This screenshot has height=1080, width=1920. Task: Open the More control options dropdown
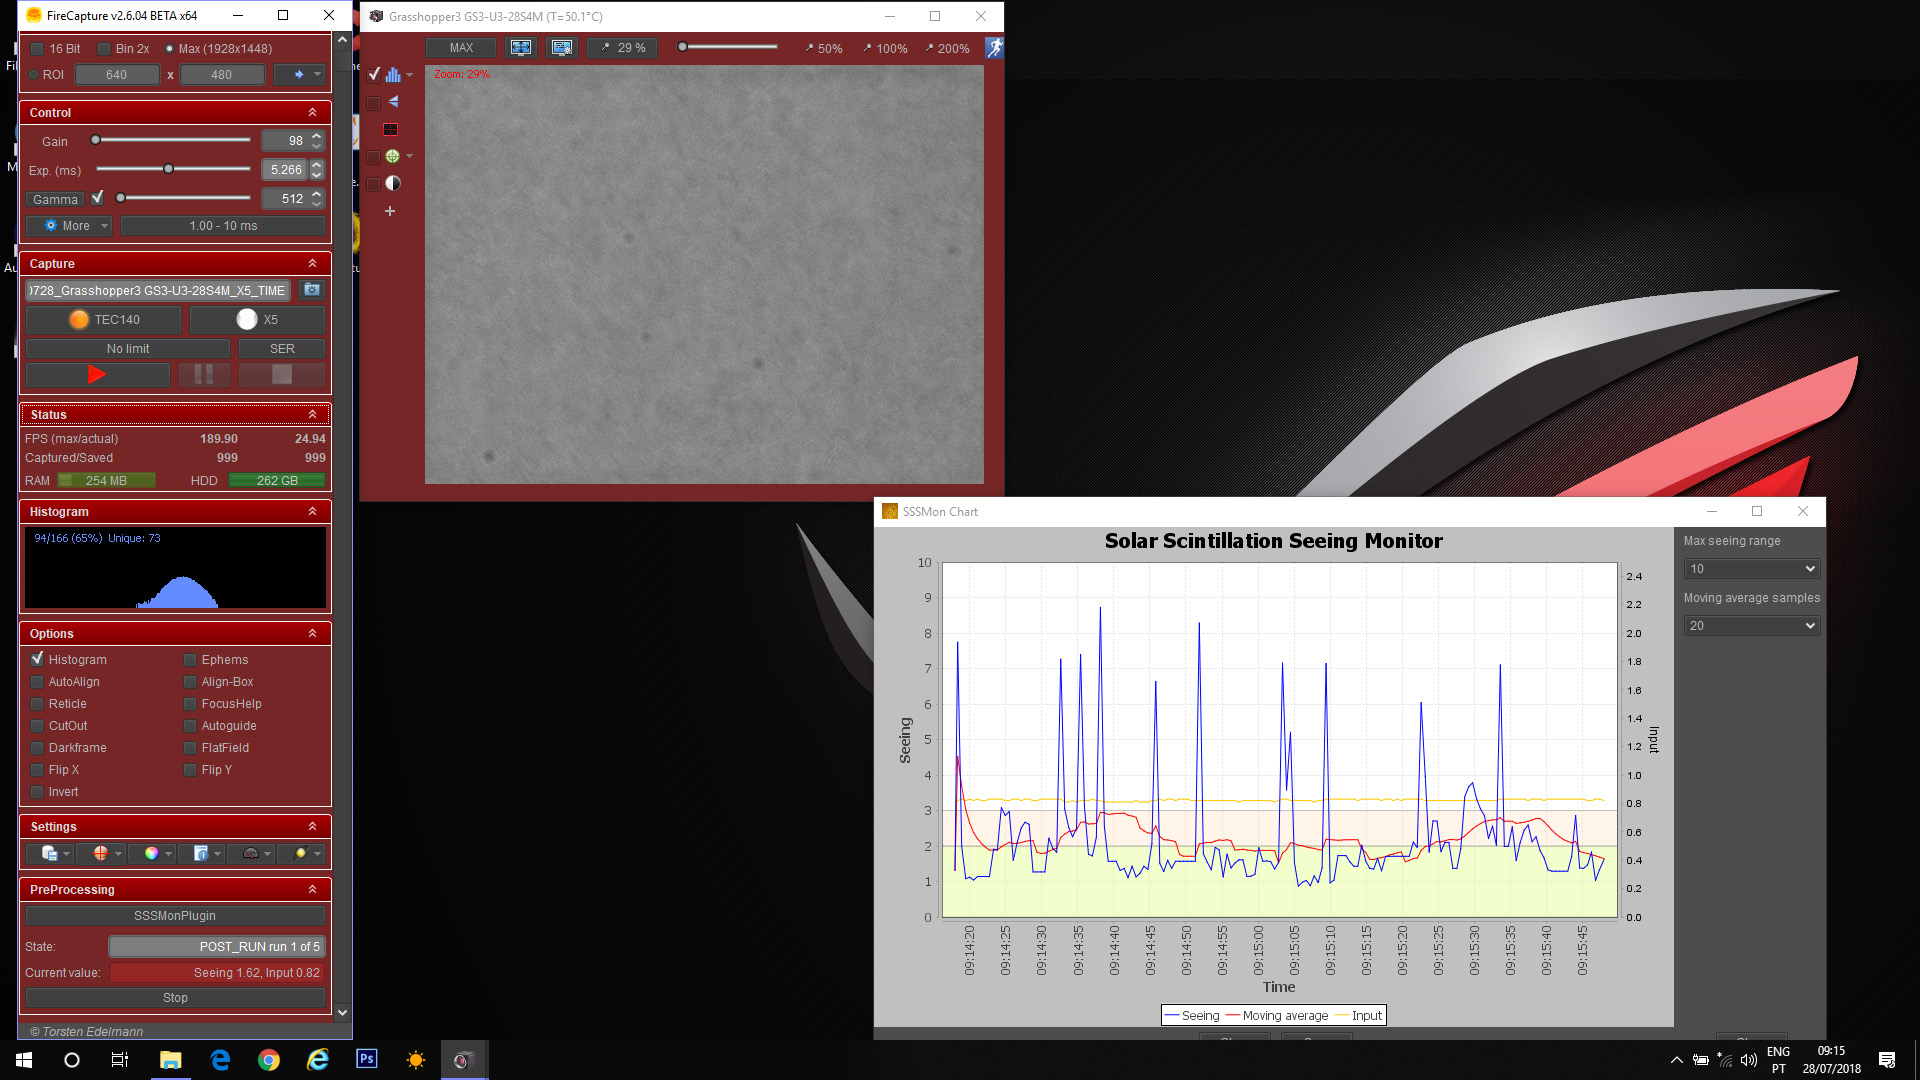69,226
